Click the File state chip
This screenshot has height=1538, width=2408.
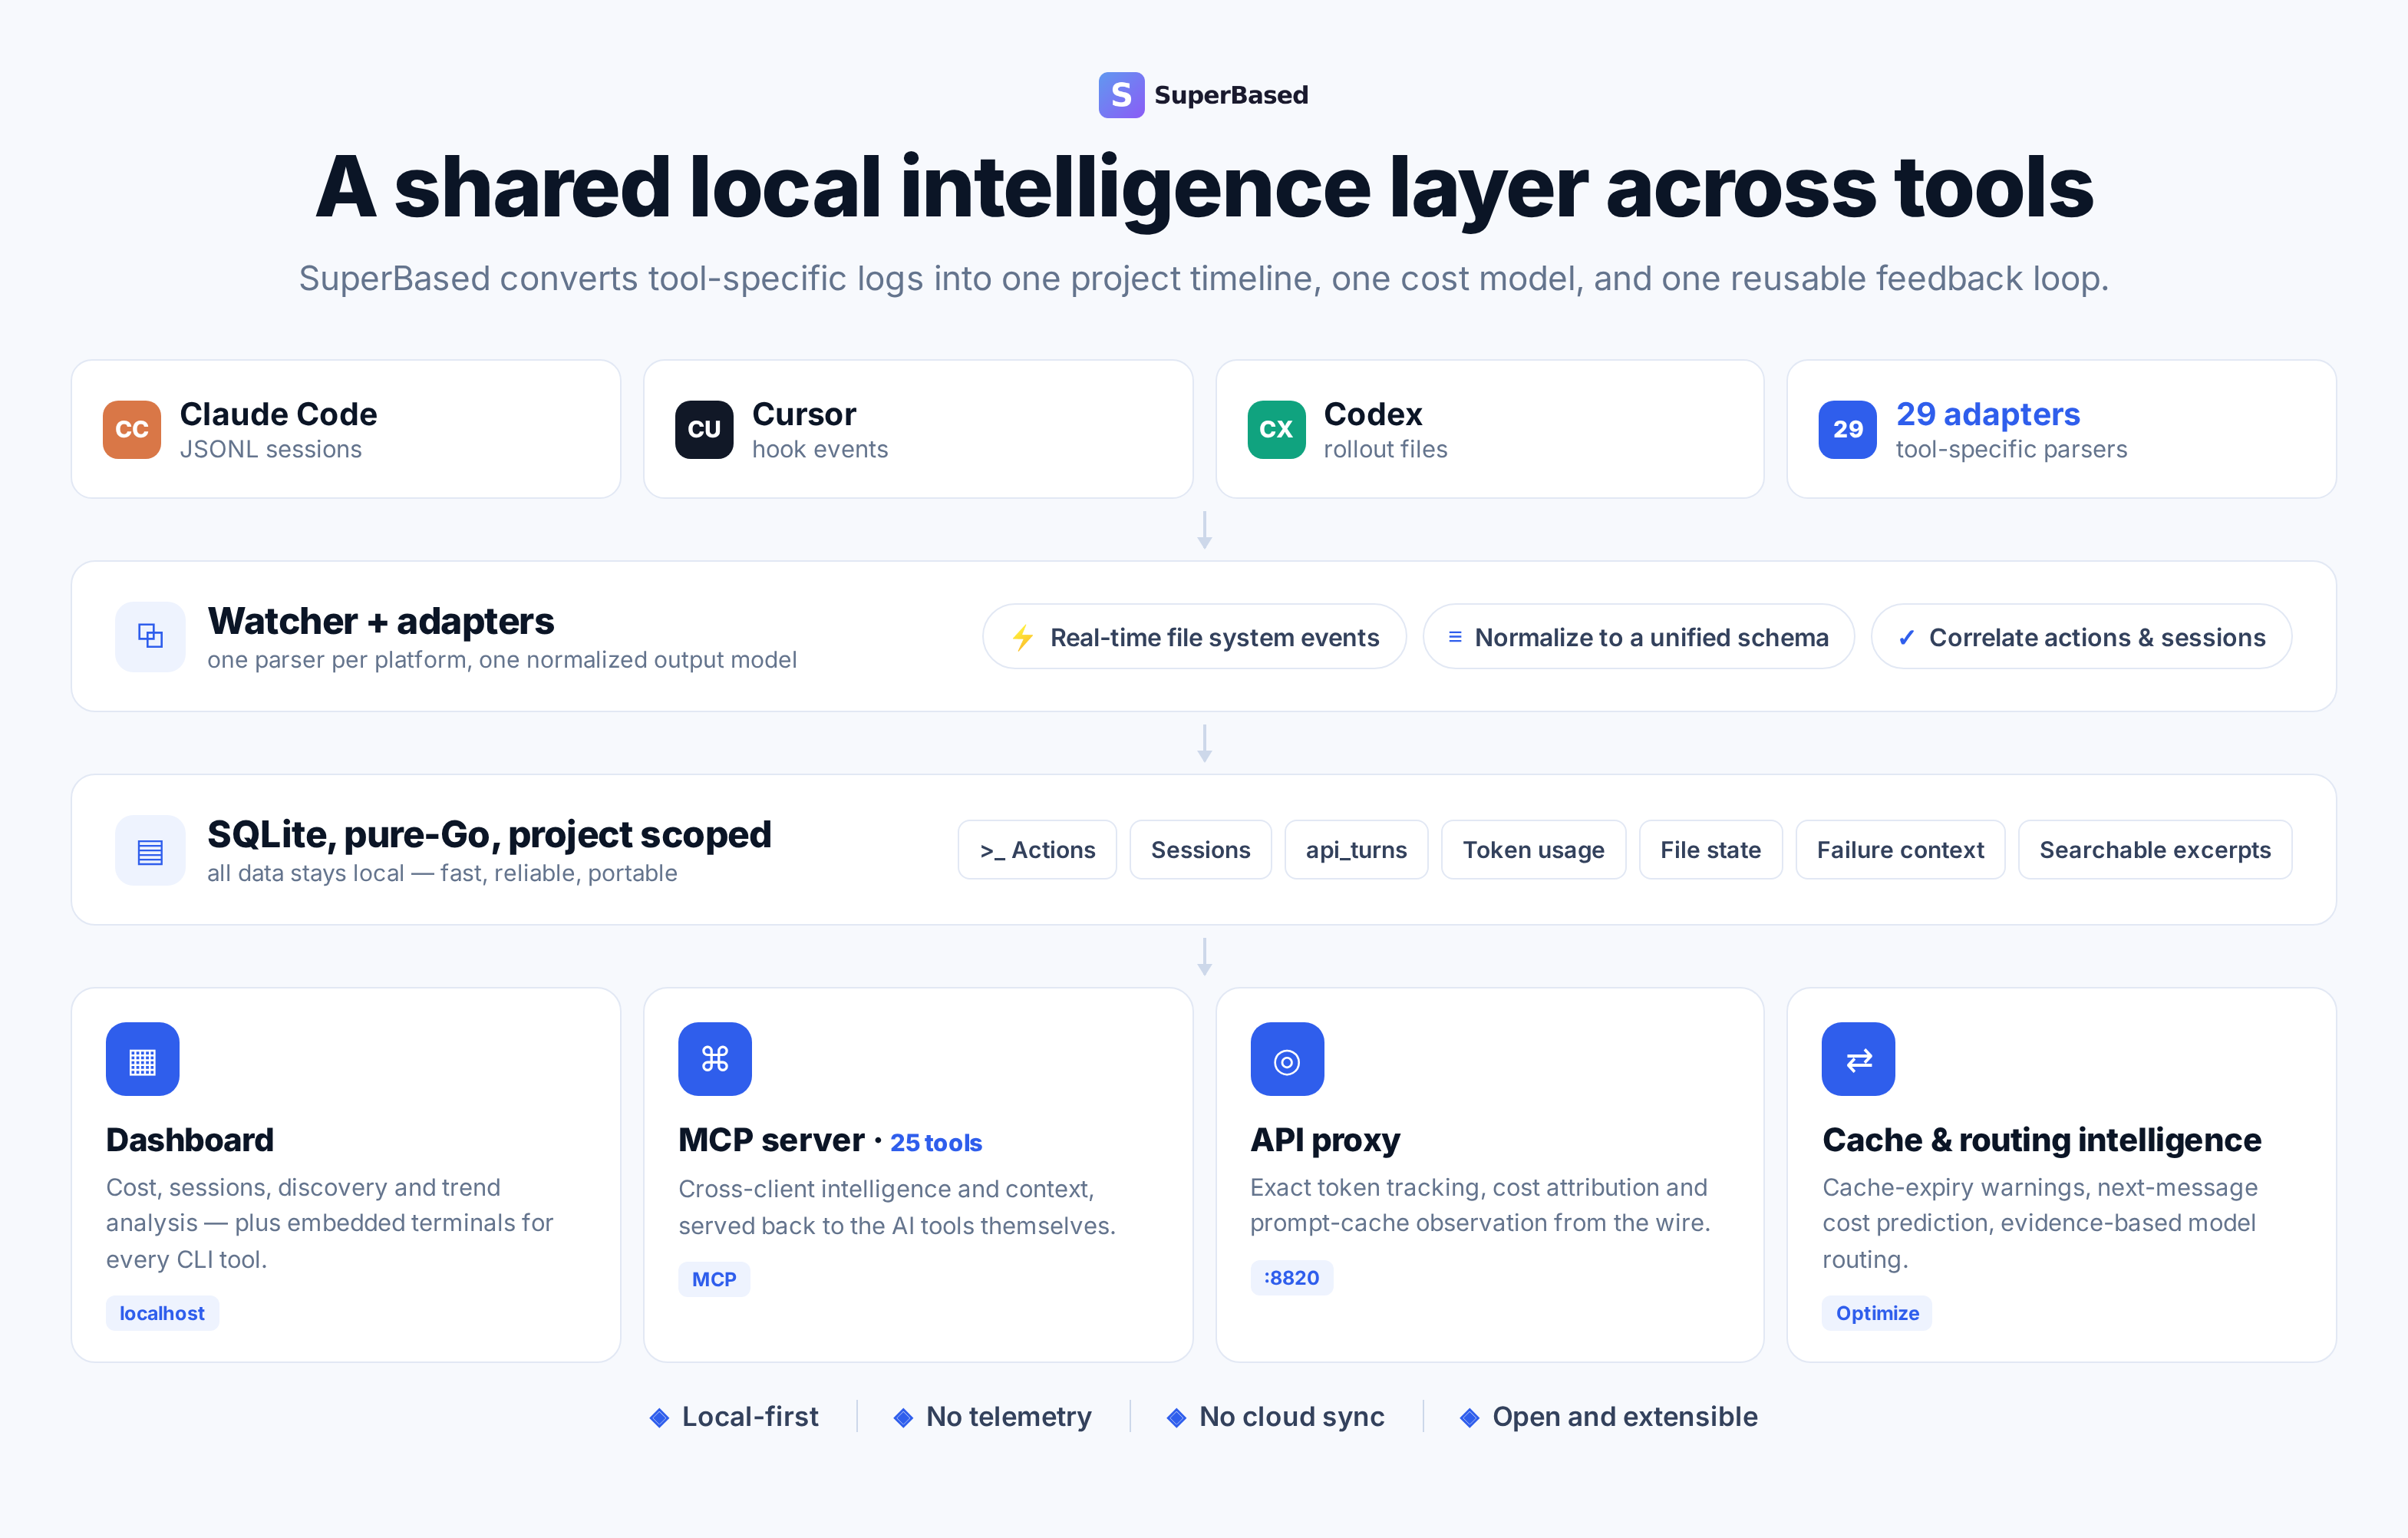click(x=1710, y=850)
